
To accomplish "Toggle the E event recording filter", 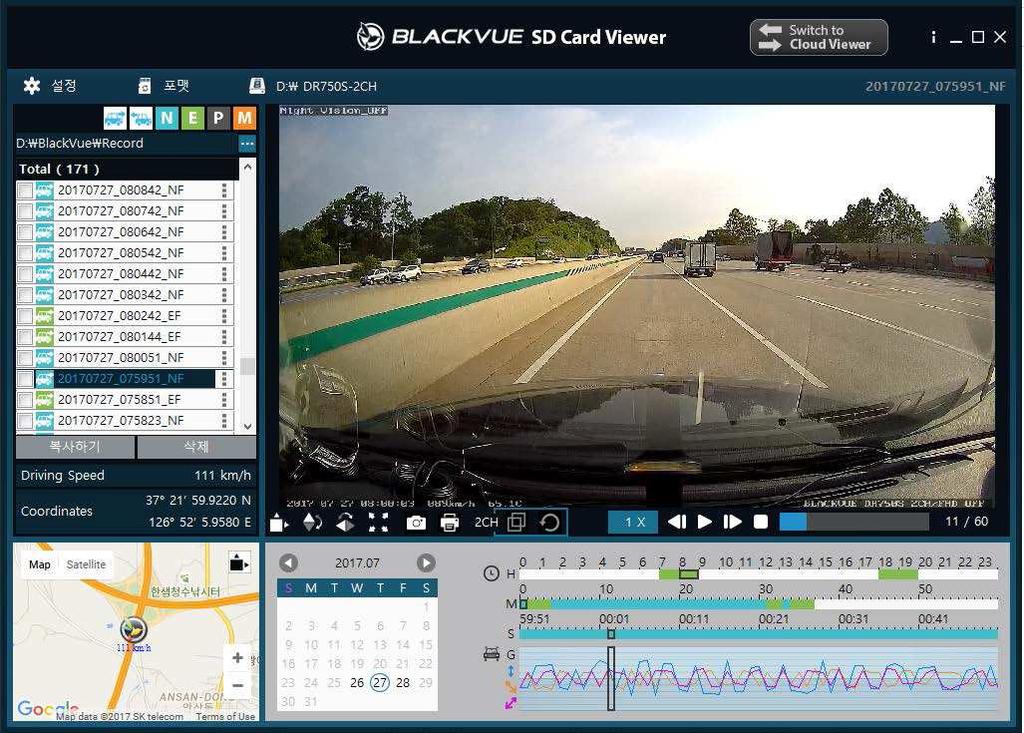I will click(x=193, y=118).
